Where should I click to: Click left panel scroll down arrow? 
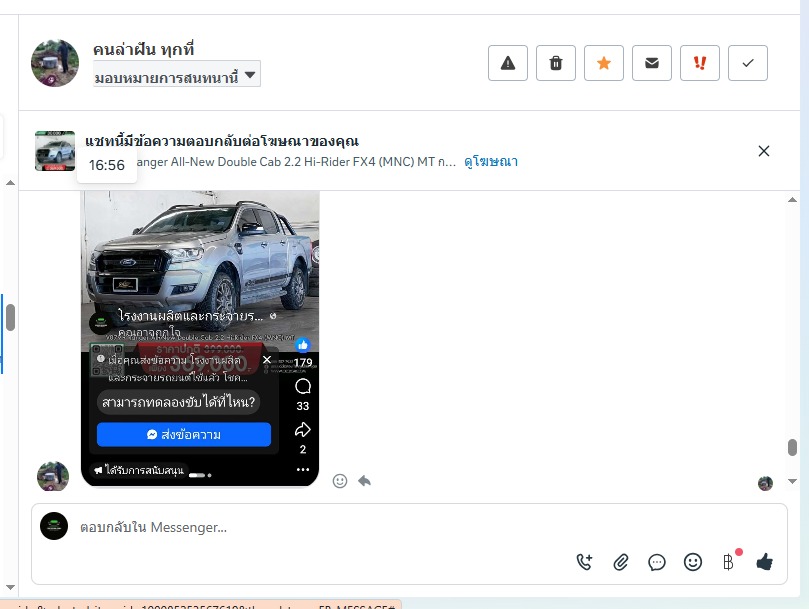[x=10, y=587]
